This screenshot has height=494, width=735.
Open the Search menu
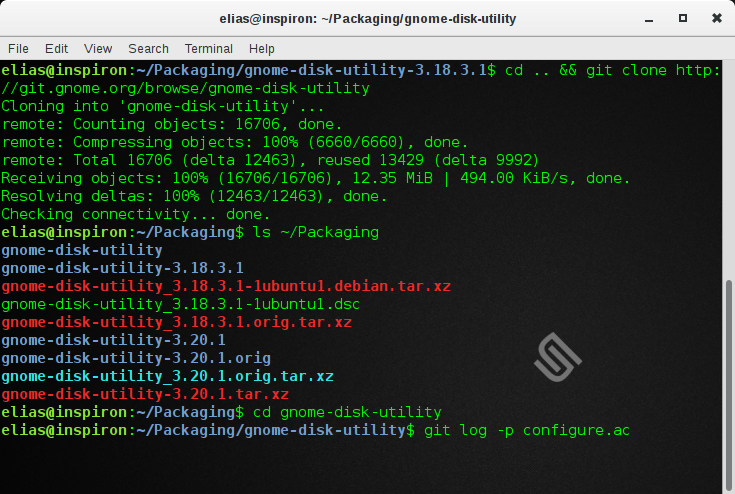148,48
